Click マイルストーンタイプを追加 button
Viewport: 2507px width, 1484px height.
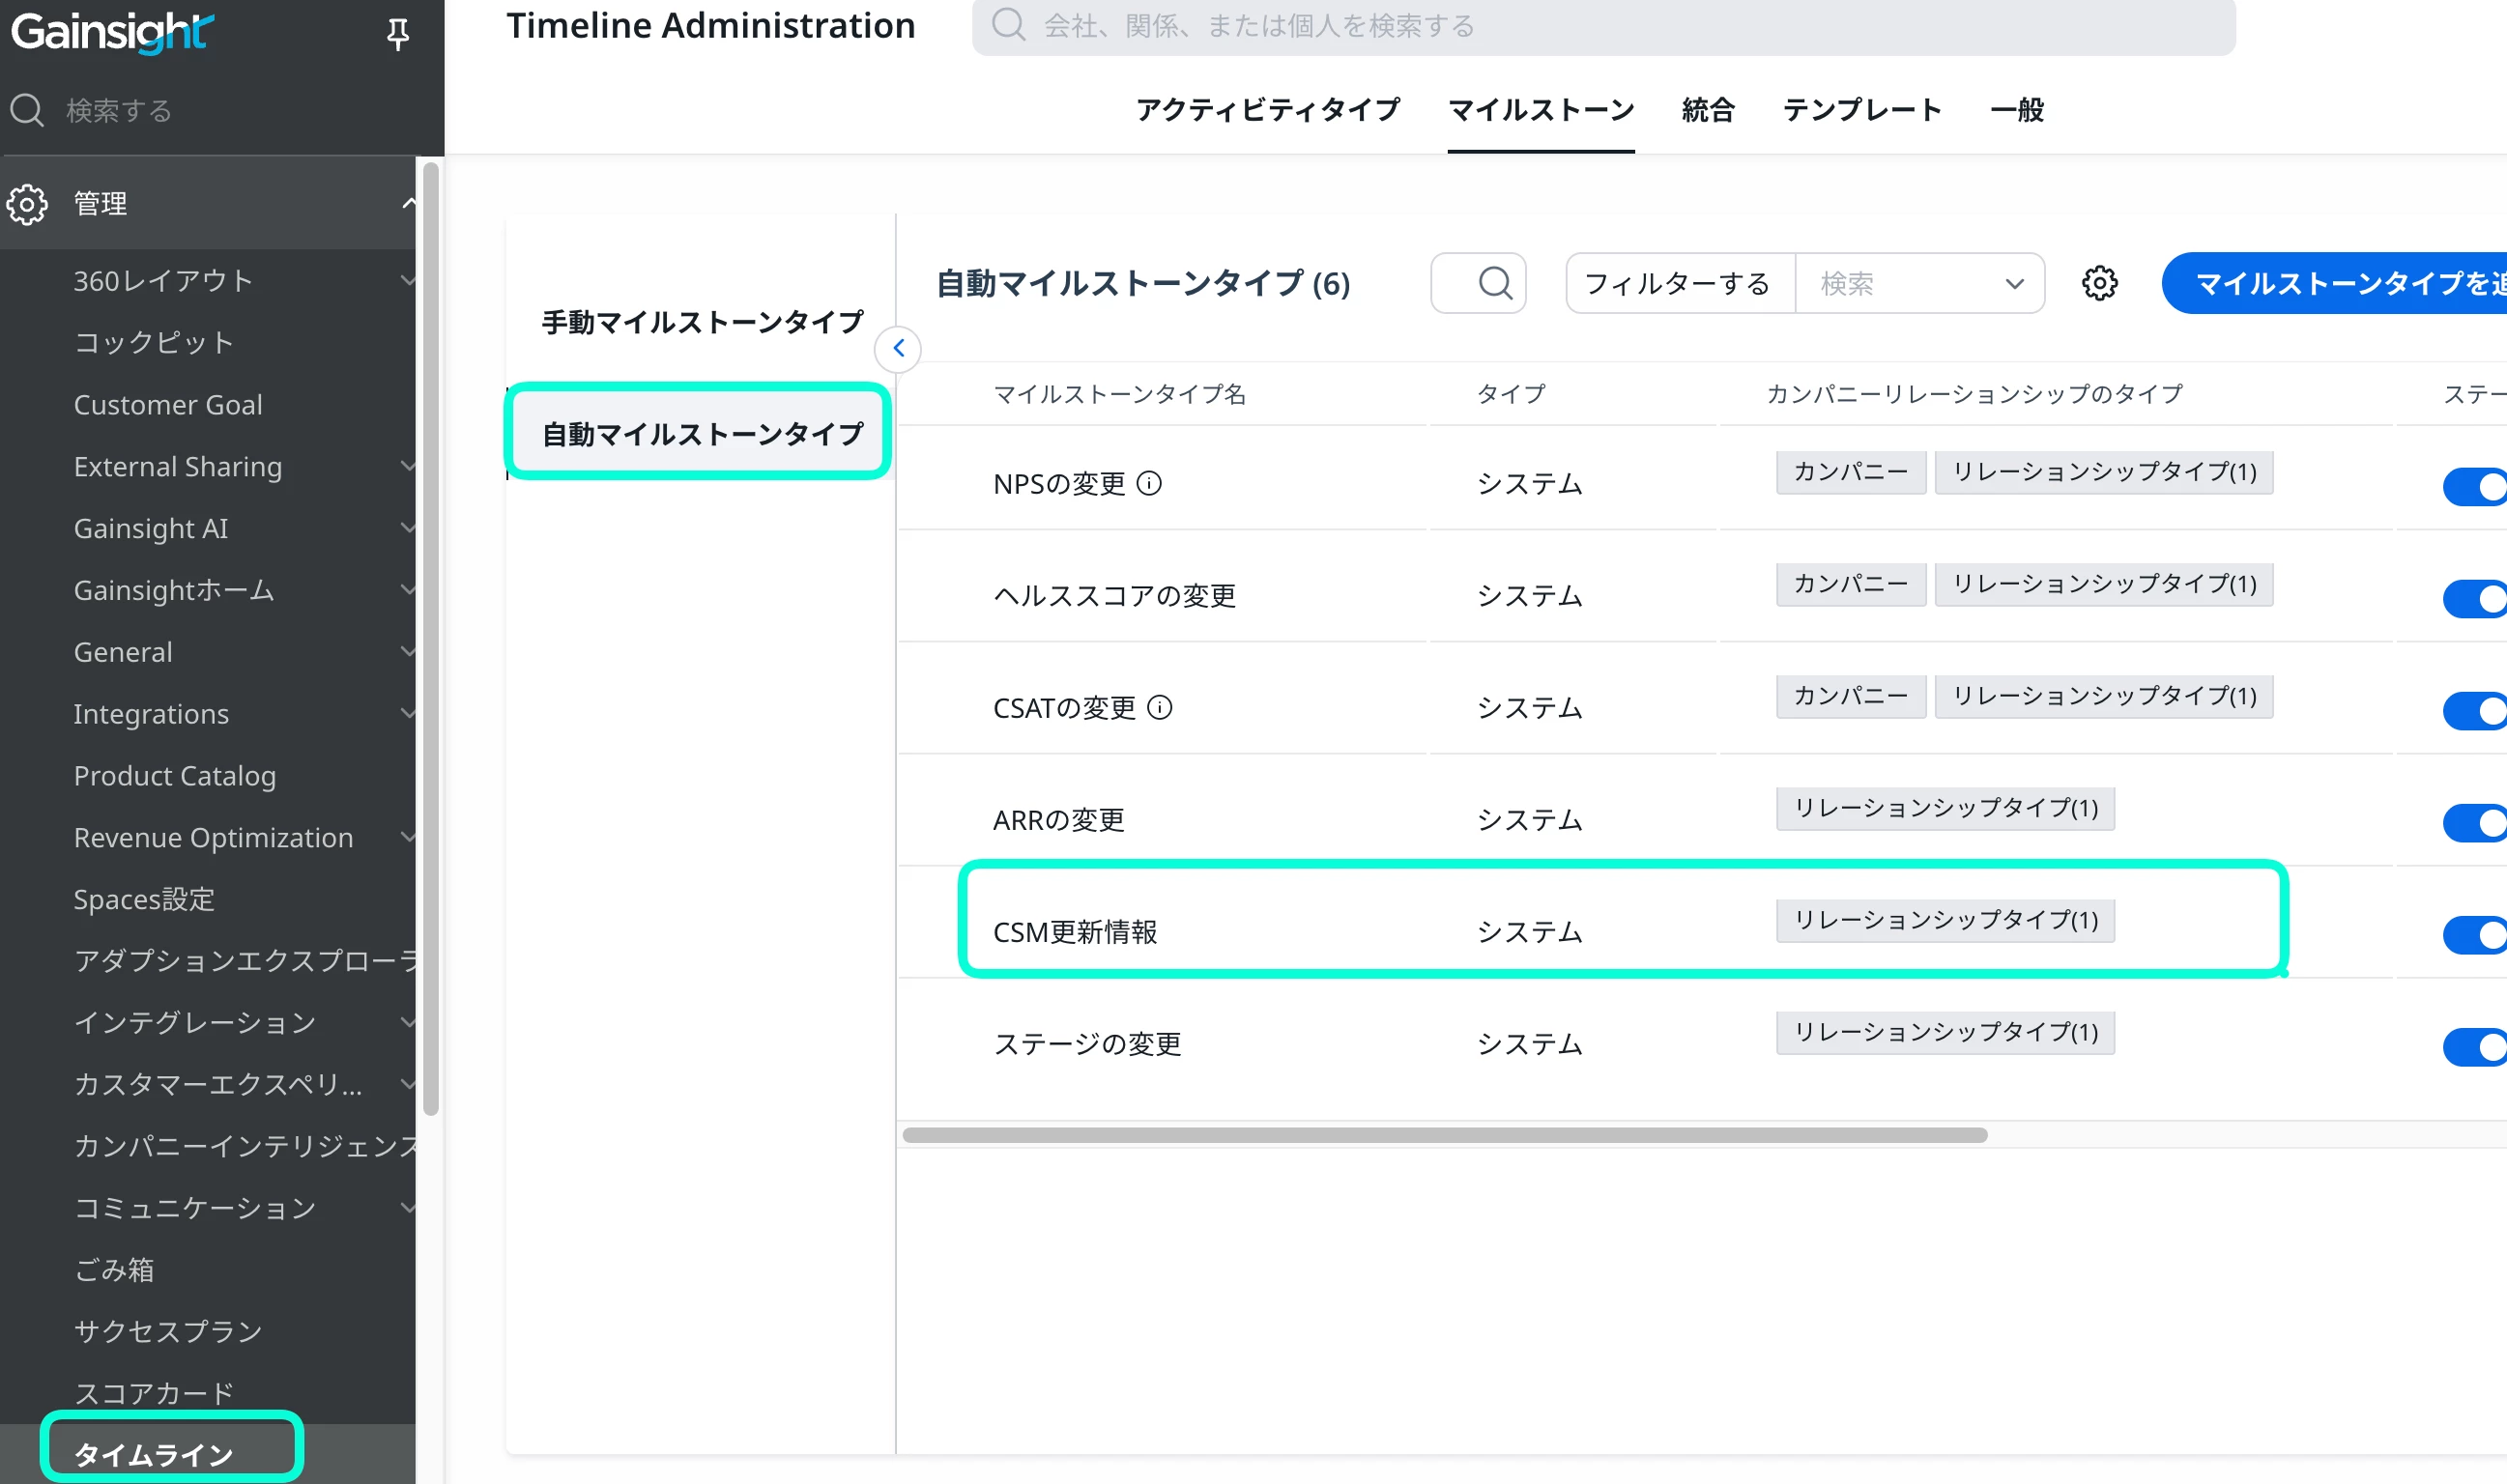coord(2340,284)
